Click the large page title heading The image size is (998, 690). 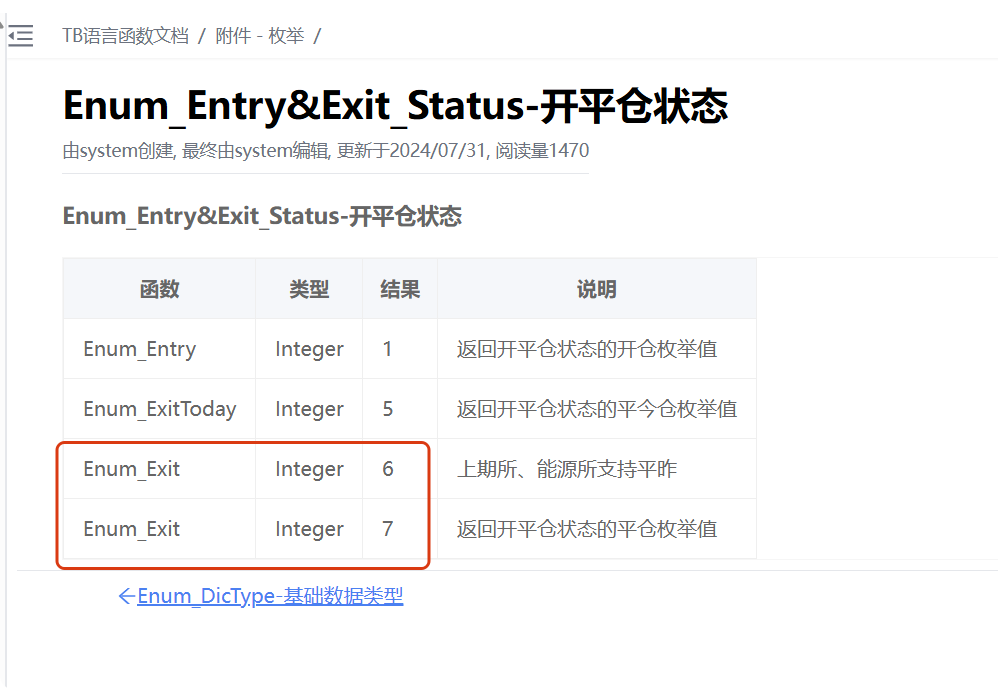(395, 106)
